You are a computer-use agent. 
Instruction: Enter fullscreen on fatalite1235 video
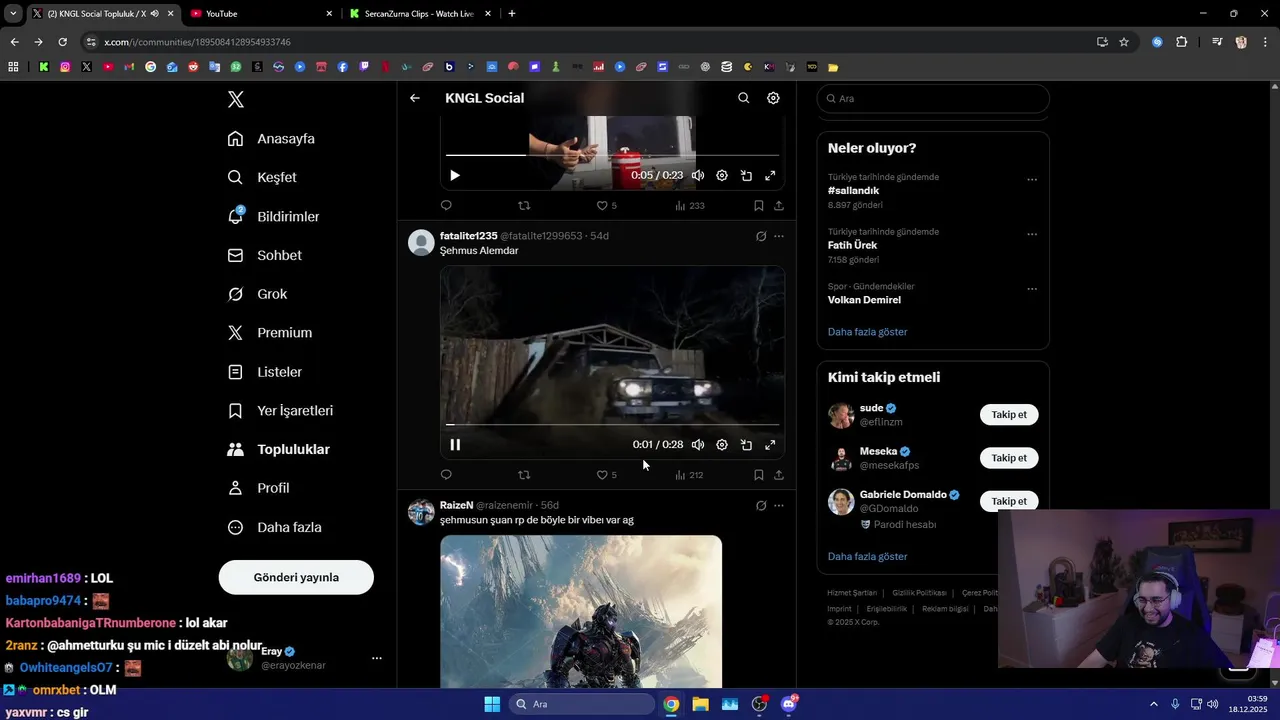pyautogui.click(x=770, y=445)
